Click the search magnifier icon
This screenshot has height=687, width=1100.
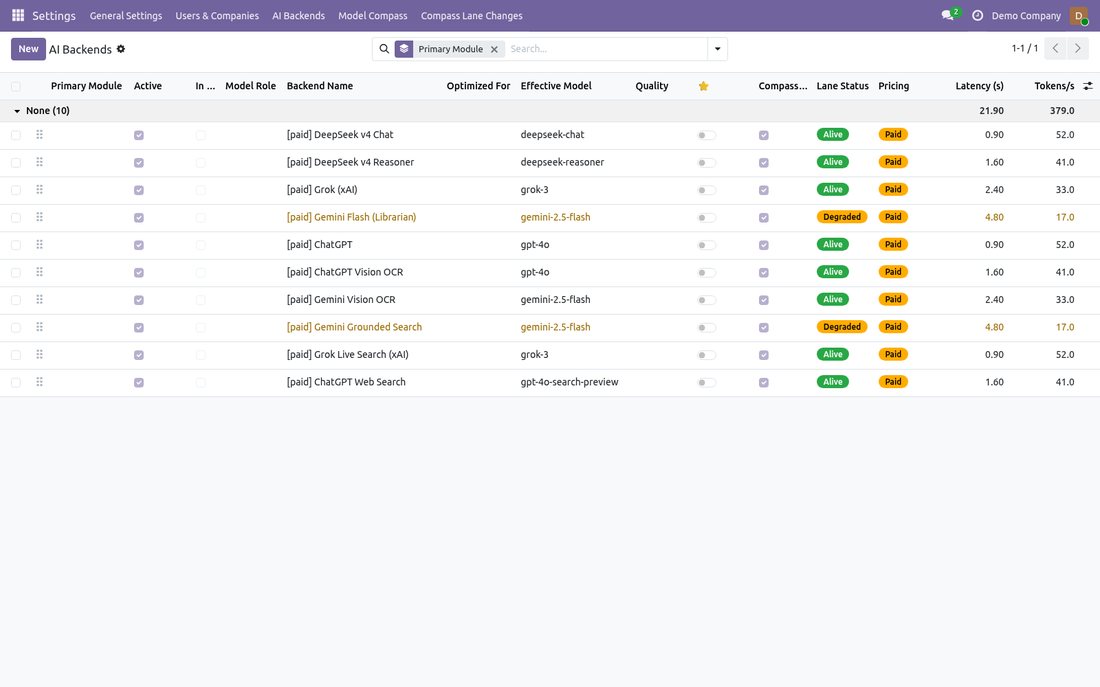(x=384, y=49)
